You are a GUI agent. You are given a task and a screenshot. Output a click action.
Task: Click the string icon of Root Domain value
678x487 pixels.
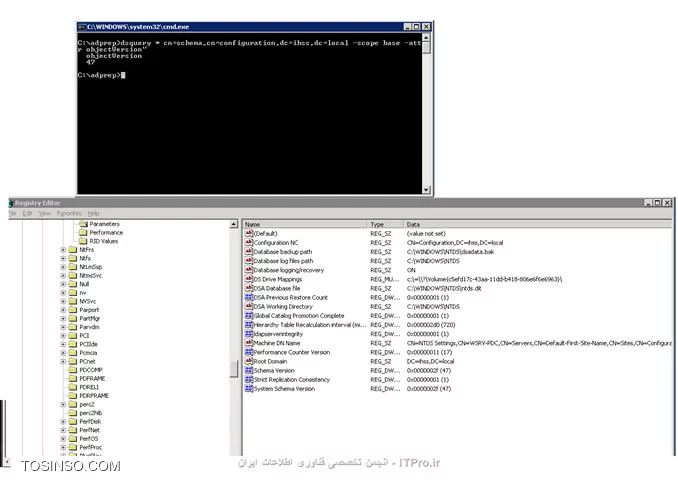249,362
